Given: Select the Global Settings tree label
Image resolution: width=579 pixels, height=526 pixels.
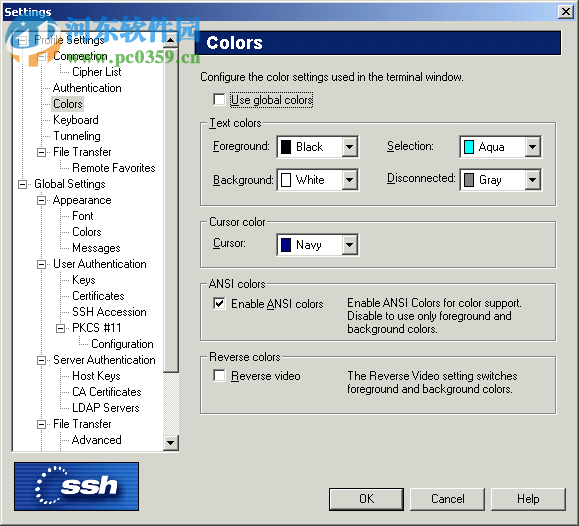Looking at the screenshot, I should (70, 184).
